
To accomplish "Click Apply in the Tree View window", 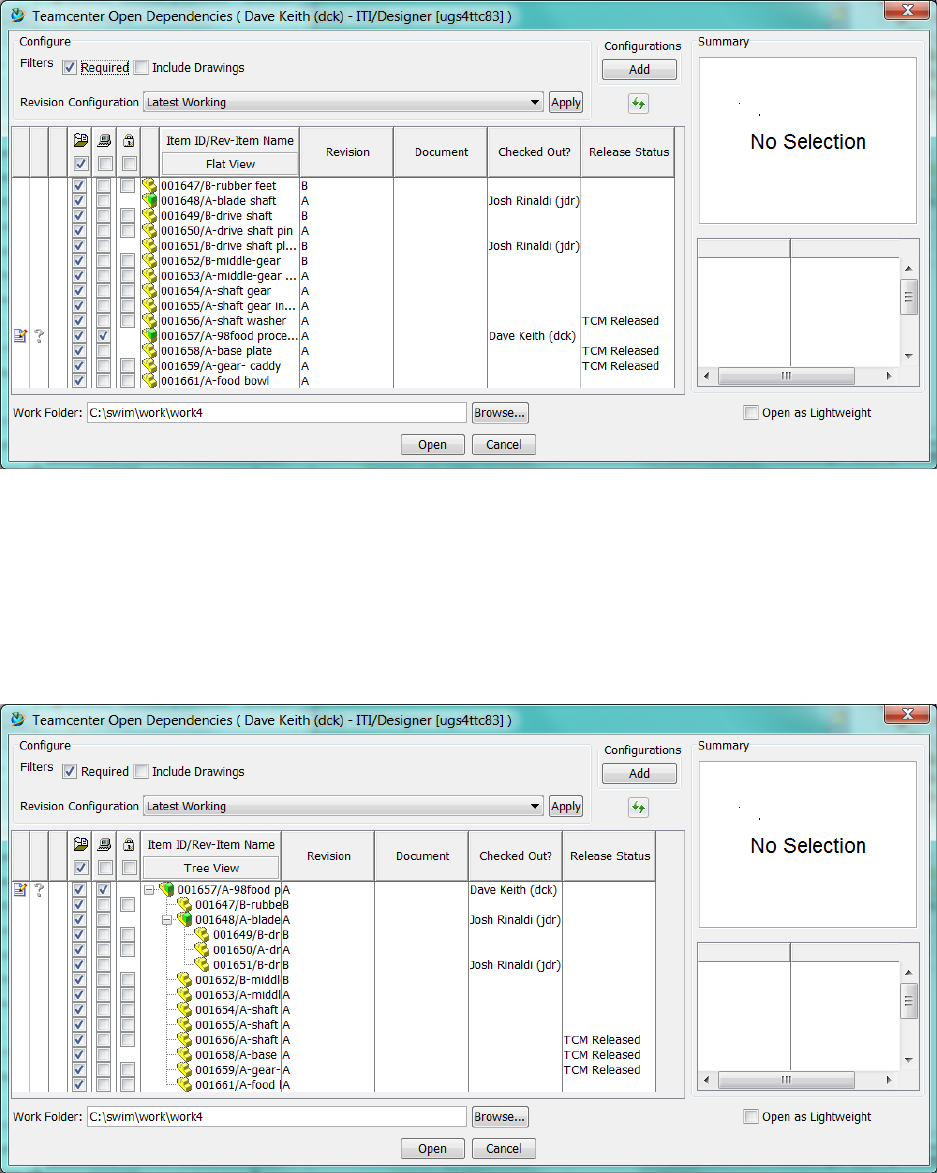I will pyautogui.click(x=565, y=806).
